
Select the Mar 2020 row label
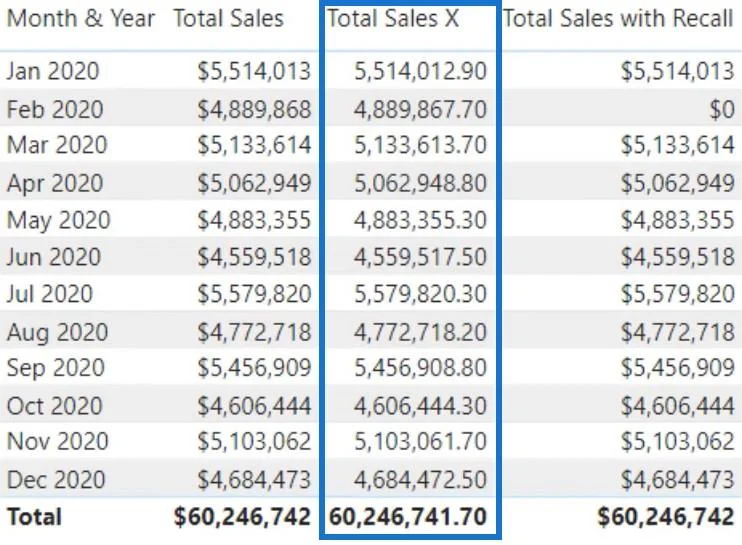(x=57, y=144)
